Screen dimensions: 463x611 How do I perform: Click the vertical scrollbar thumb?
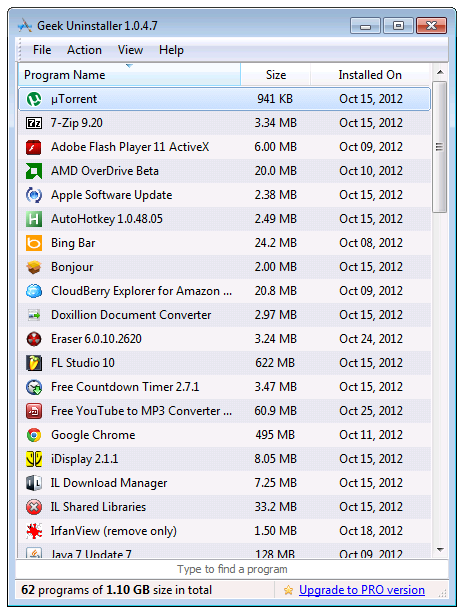[x=440, y=147]
